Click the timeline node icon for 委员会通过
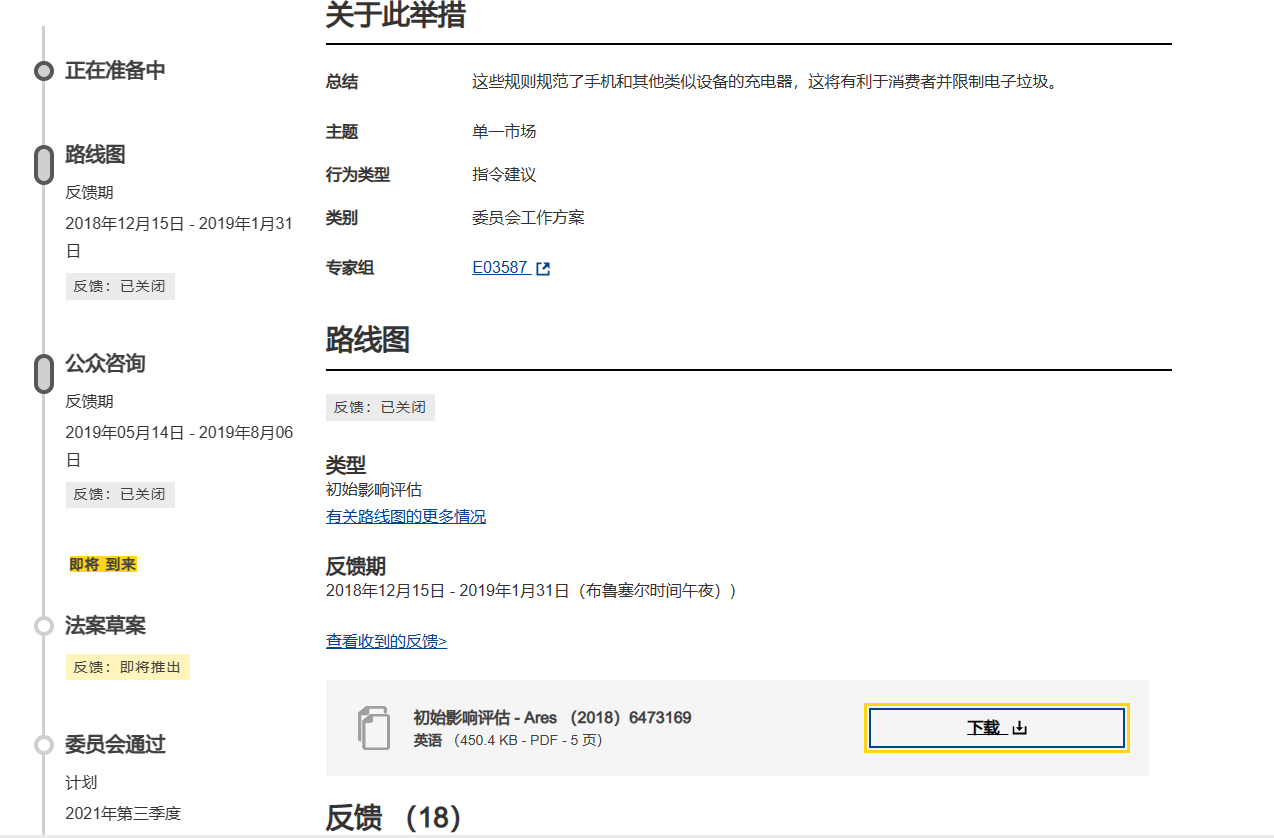 43,744
